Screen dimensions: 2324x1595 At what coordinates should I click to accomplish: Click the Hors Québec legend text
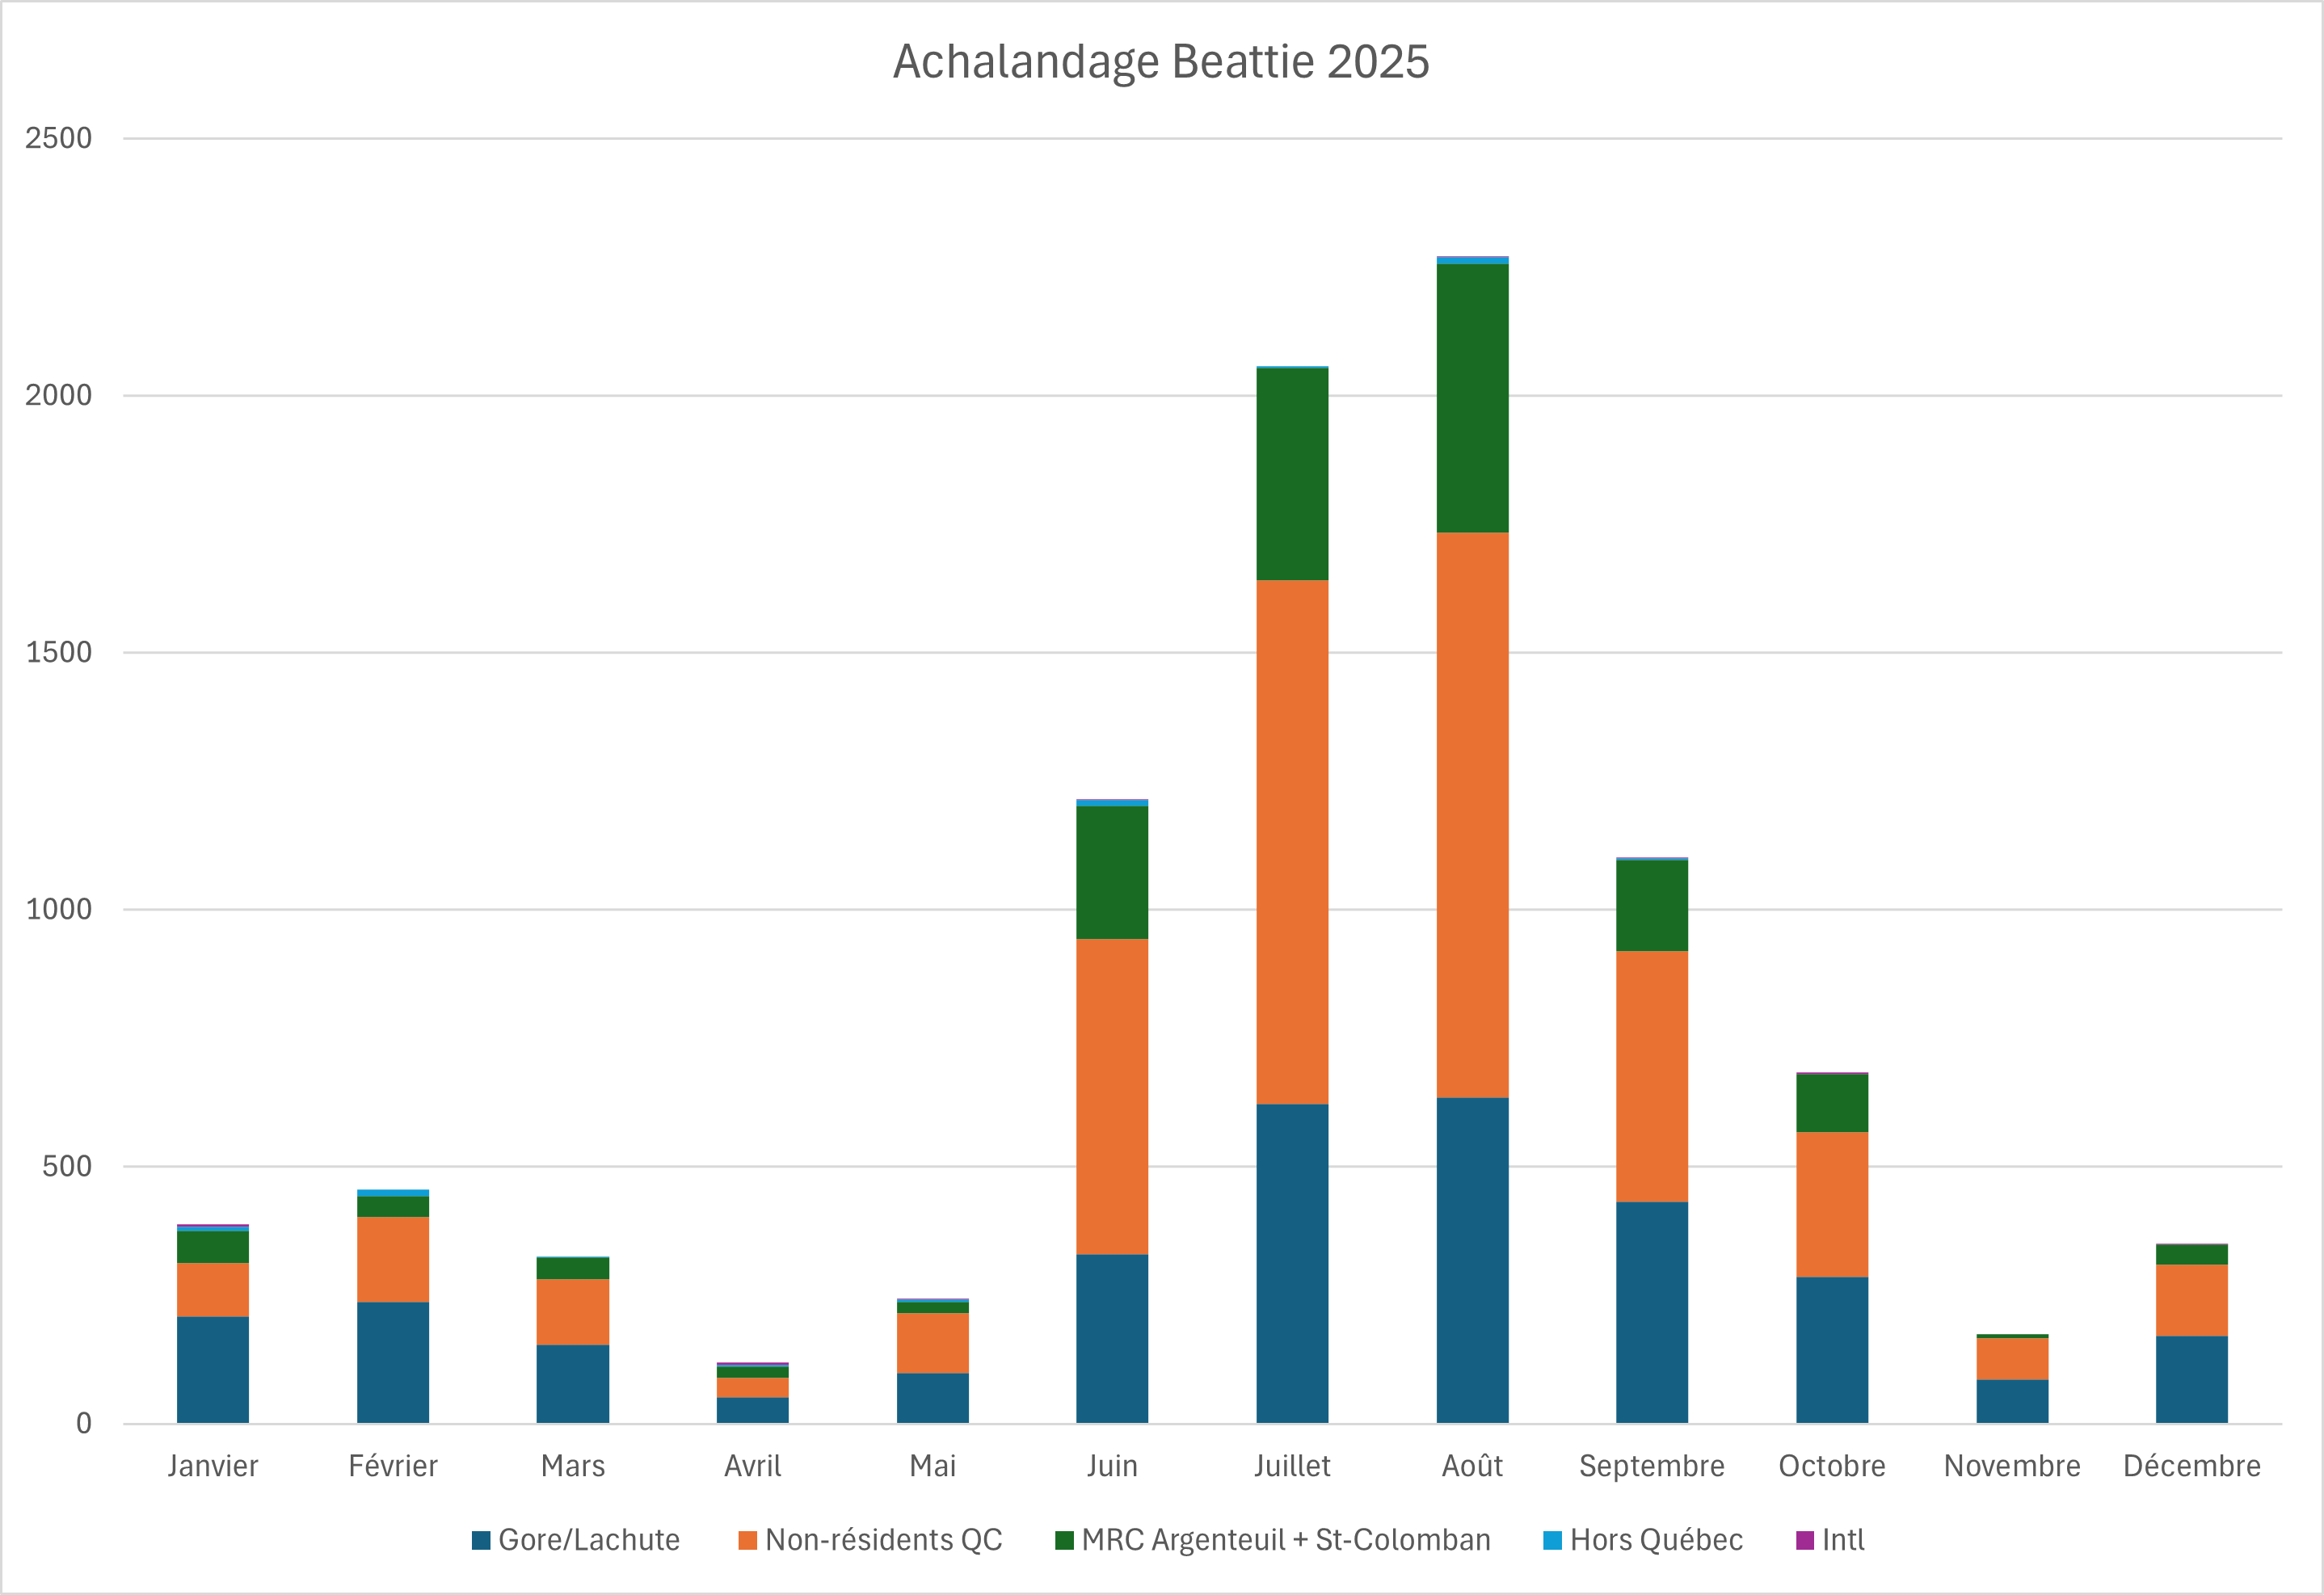point(1656,1540)
